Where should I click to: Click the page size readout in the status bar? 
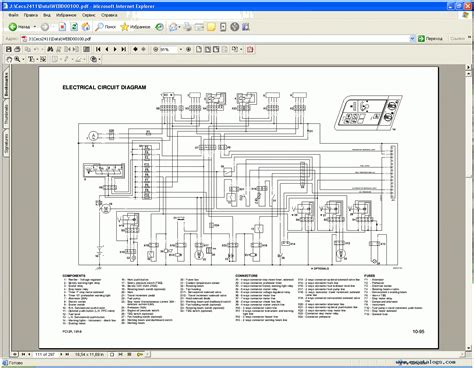point(89,354)
